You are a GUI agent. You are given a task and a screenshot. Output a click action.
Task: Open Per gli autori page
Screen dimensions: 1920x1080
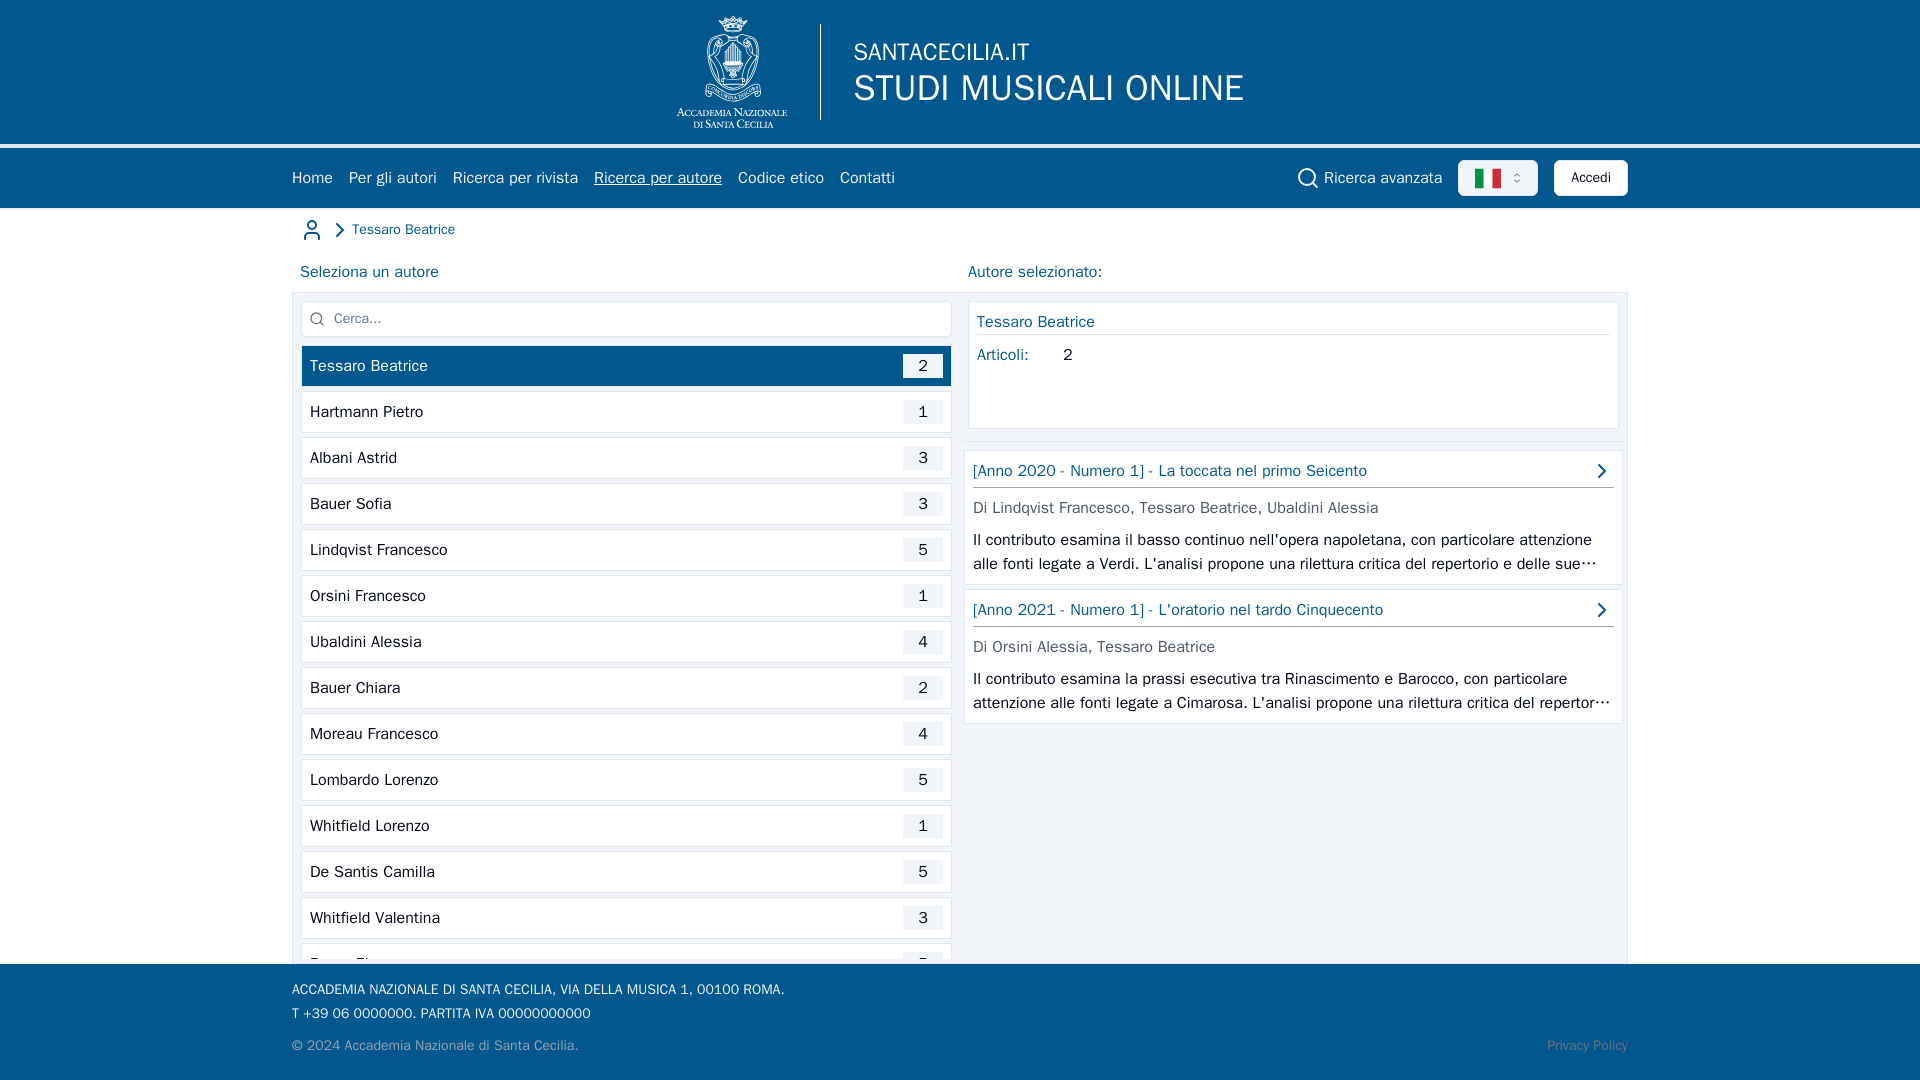(x=393, y=178)
